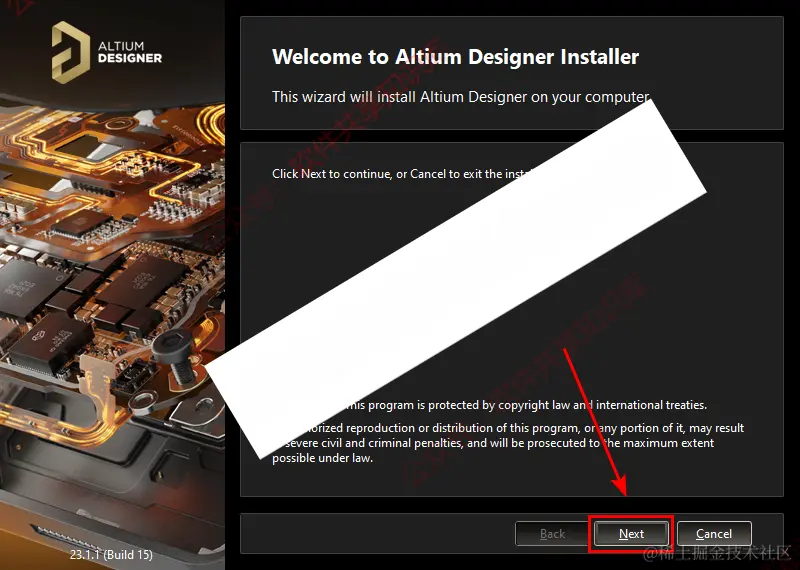This screenshot has width=800, height=570.
Task: Click the 'possible under law.' text
Action: (322, 458)
